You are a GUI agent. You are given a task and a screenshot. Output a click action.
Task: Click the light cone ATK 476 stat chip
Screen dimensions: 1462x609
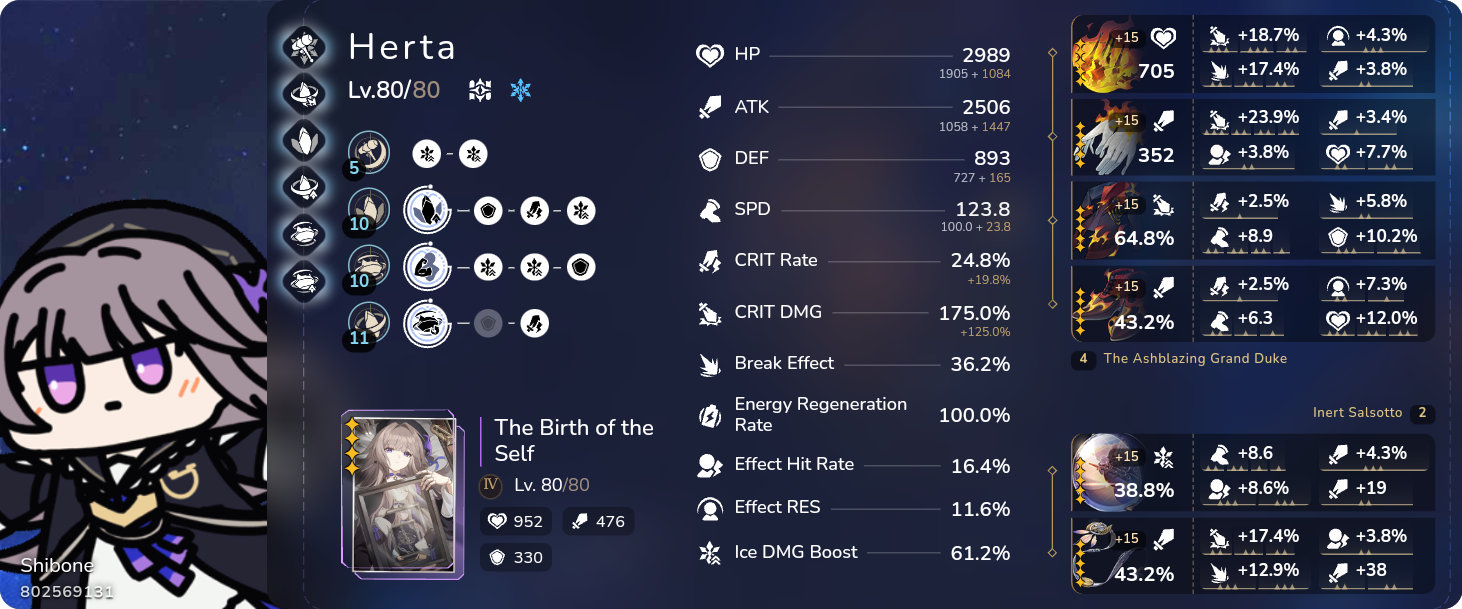click(596, 521)
